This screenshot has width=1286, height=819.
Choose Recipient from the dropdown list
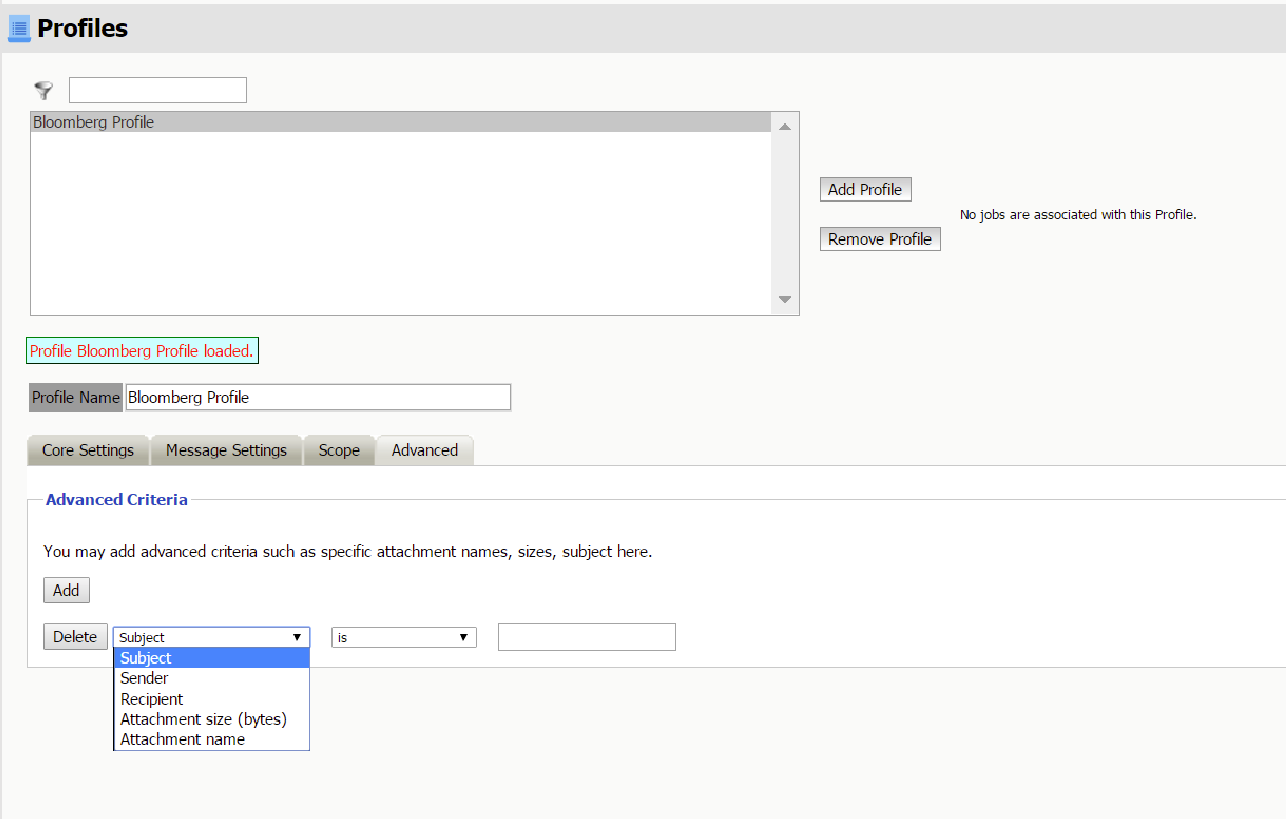click(x=211, y=699)
